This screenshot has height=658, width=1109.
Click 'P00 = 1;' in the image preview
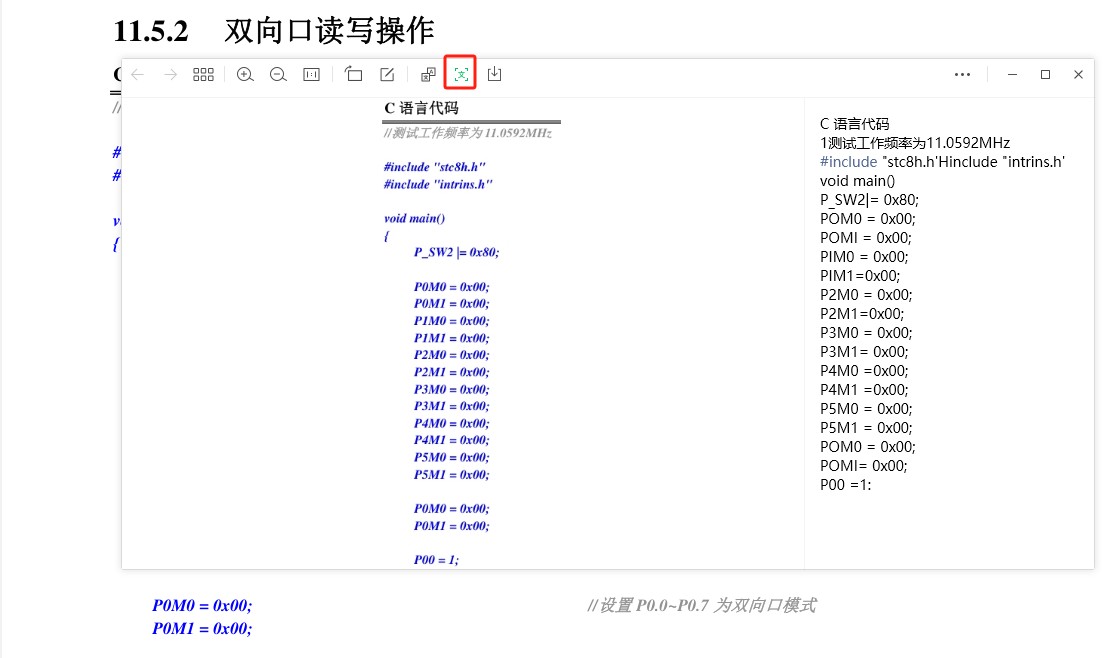click(x=436, y=560)
